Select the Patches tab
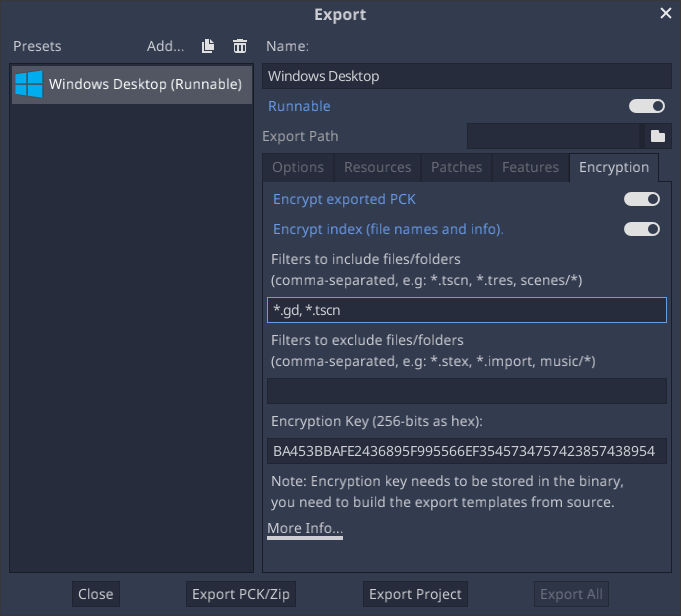 click(456, 167)
